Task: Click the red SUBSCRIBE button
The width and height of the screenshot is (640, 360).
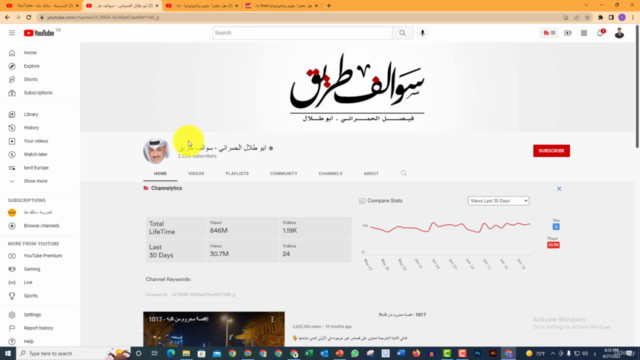Action: [551, 151]
